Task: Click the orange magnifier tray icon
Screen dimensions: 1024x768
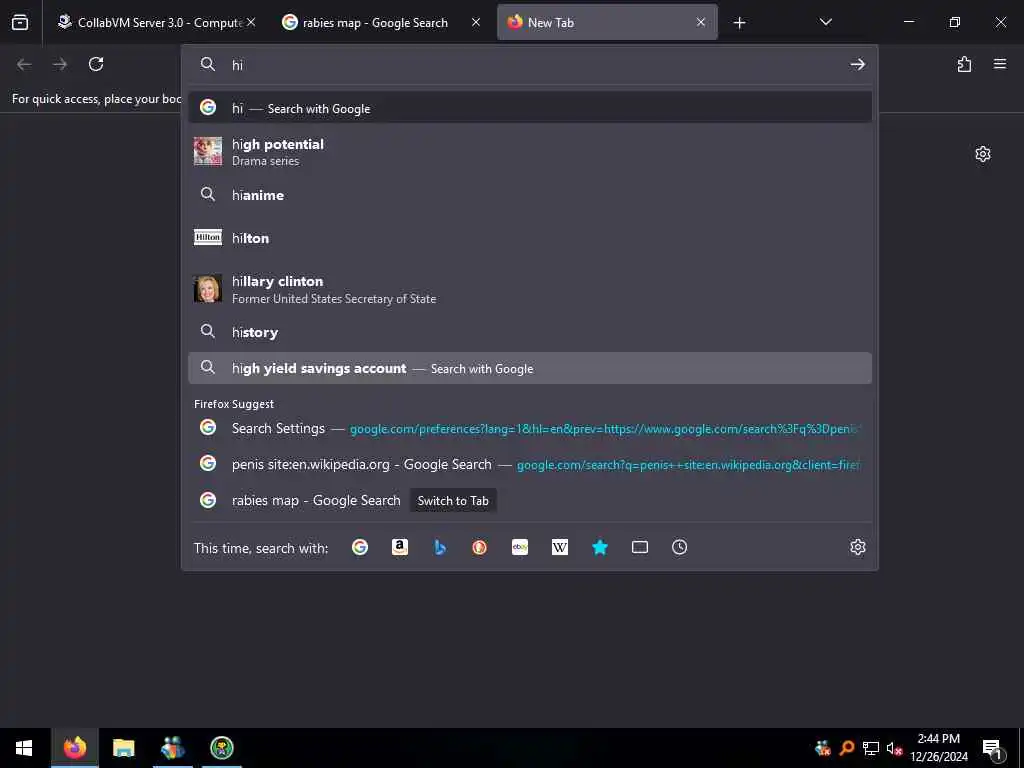Action: click(x=847, y=748)
